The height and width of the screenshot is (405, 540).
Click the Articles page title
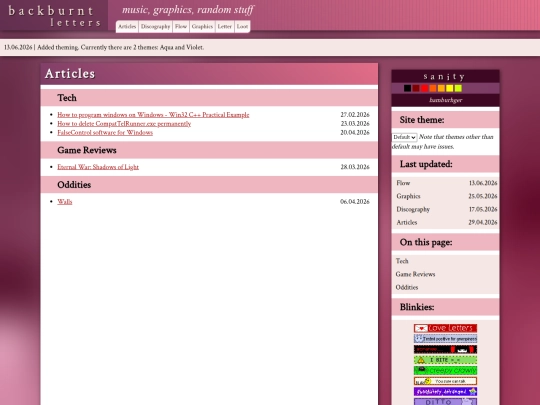coord(70,74)
